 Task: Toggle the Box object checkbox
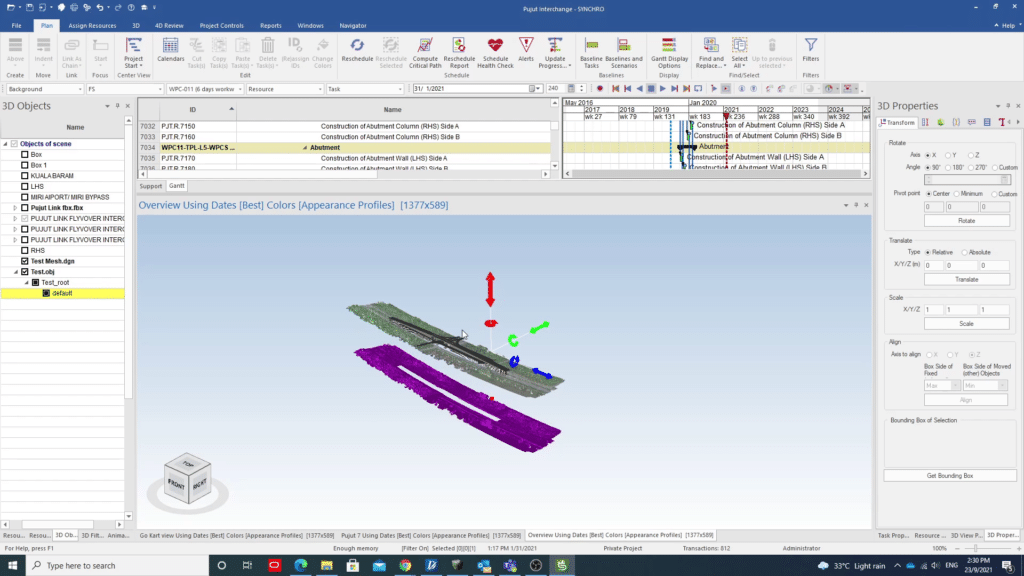25,155
